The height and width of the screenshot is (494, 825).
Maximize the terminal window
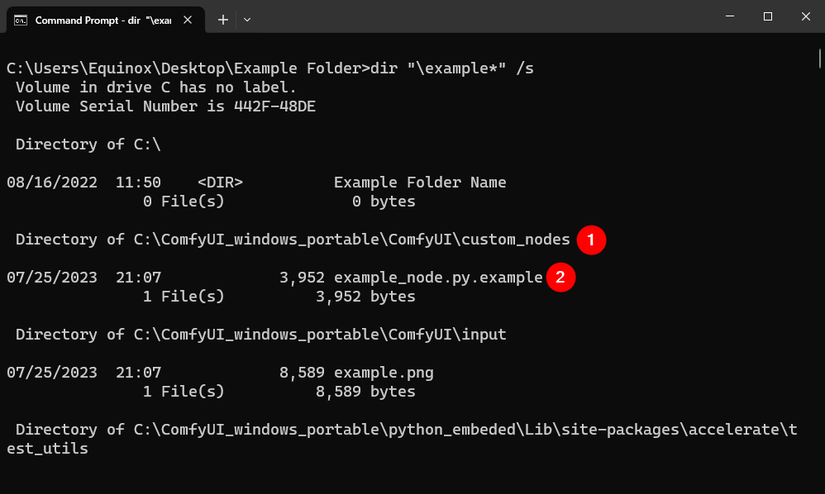(767, 17)
